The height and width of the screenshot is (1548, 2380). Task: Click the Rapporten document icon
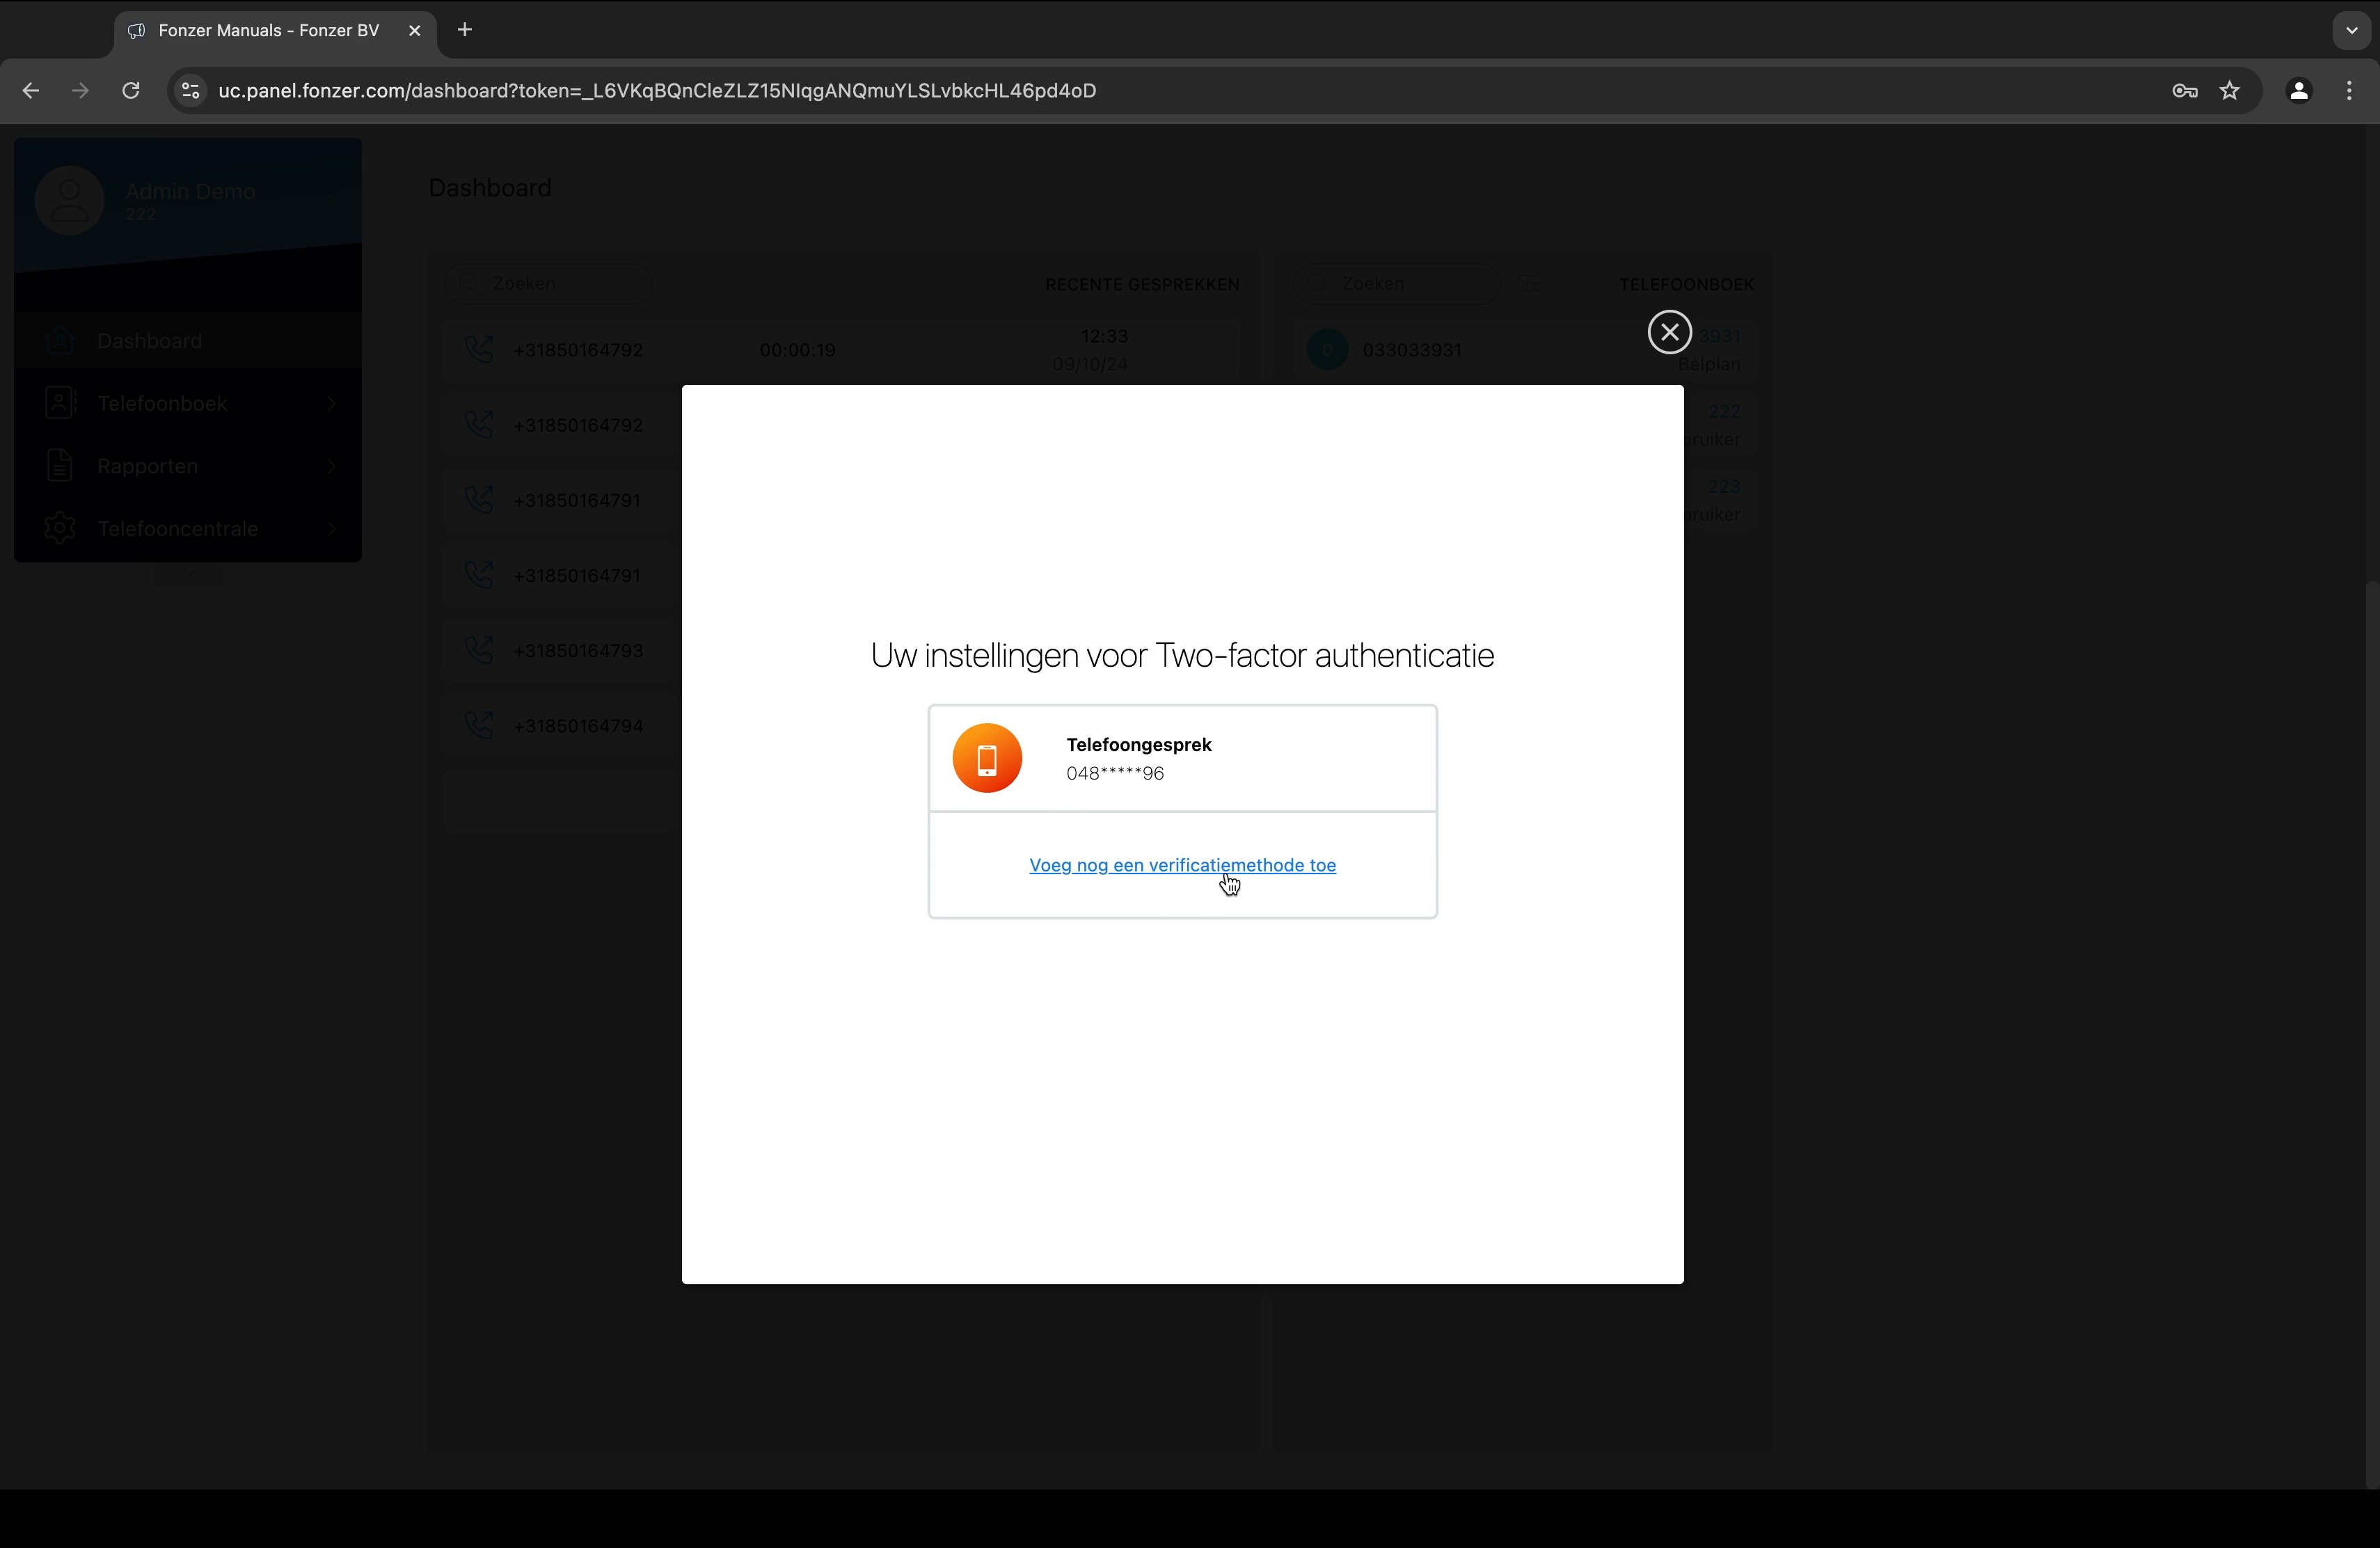pos(60,466)
